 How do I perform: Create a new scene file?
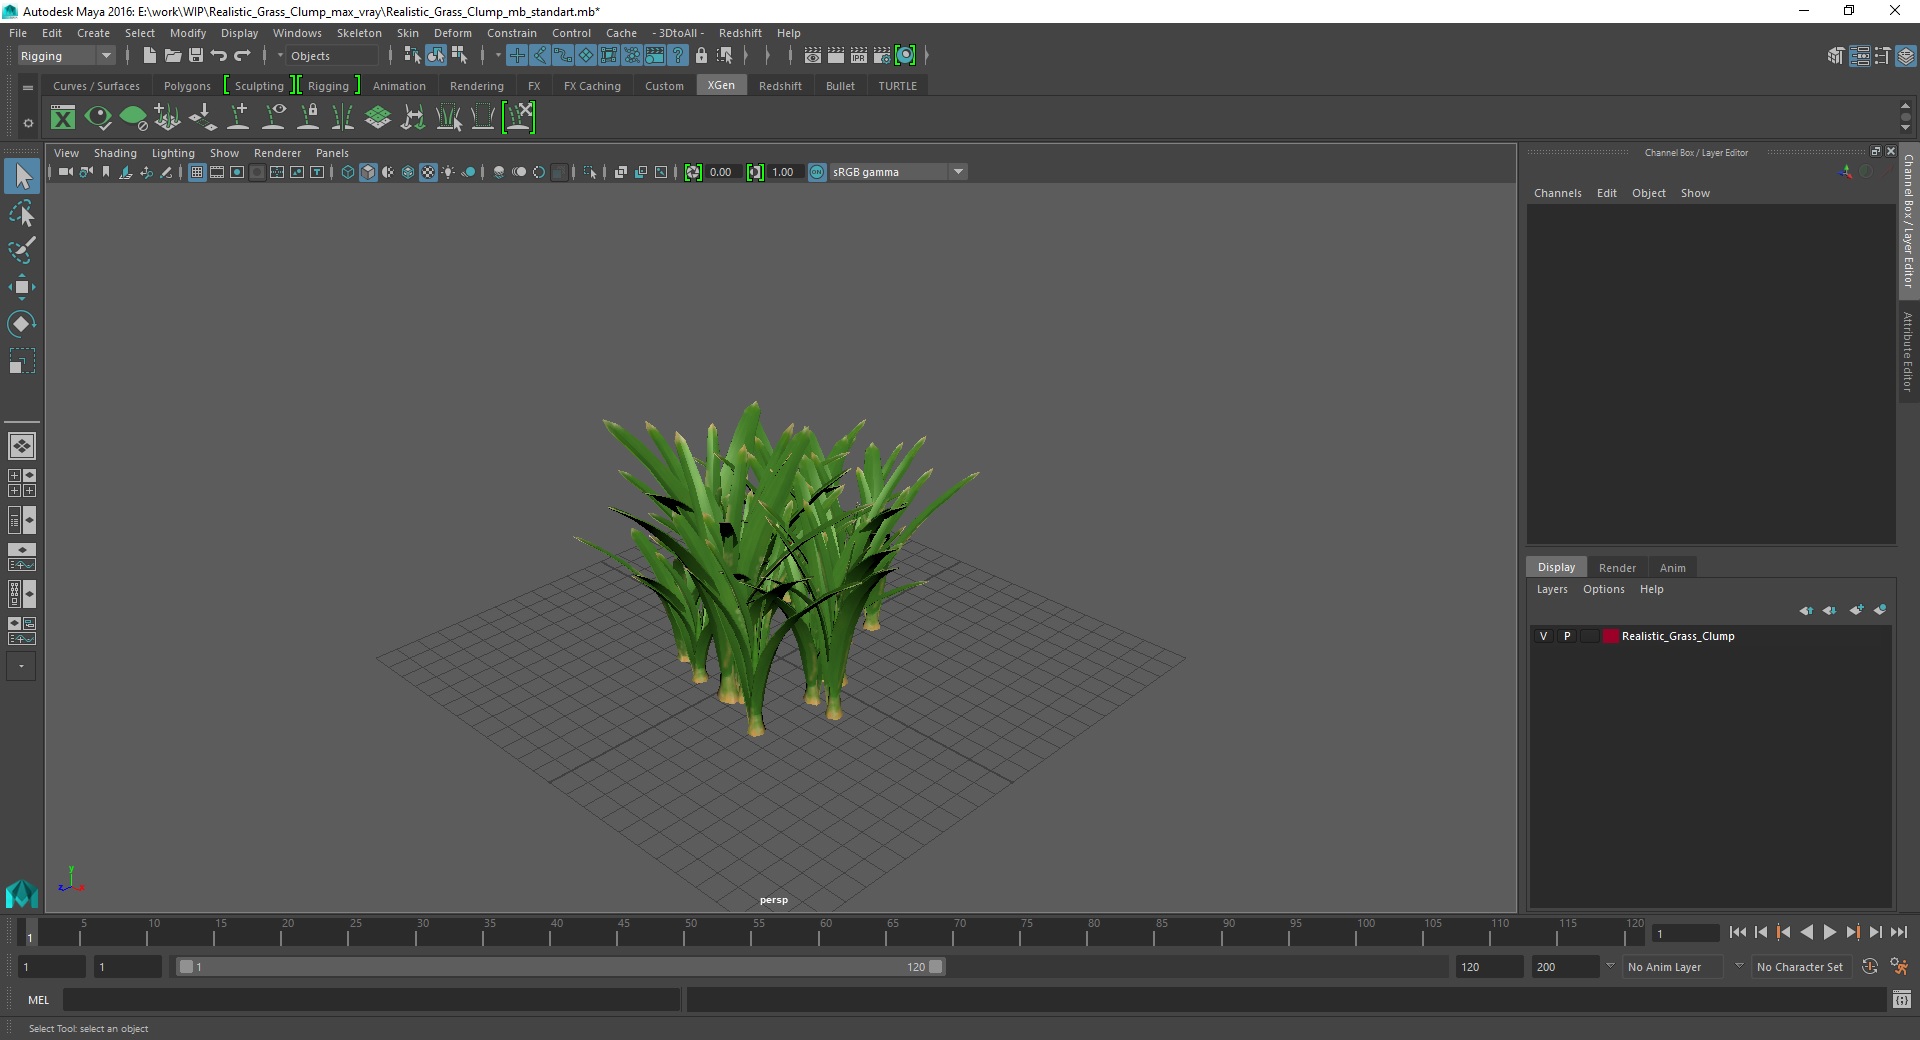149,56
